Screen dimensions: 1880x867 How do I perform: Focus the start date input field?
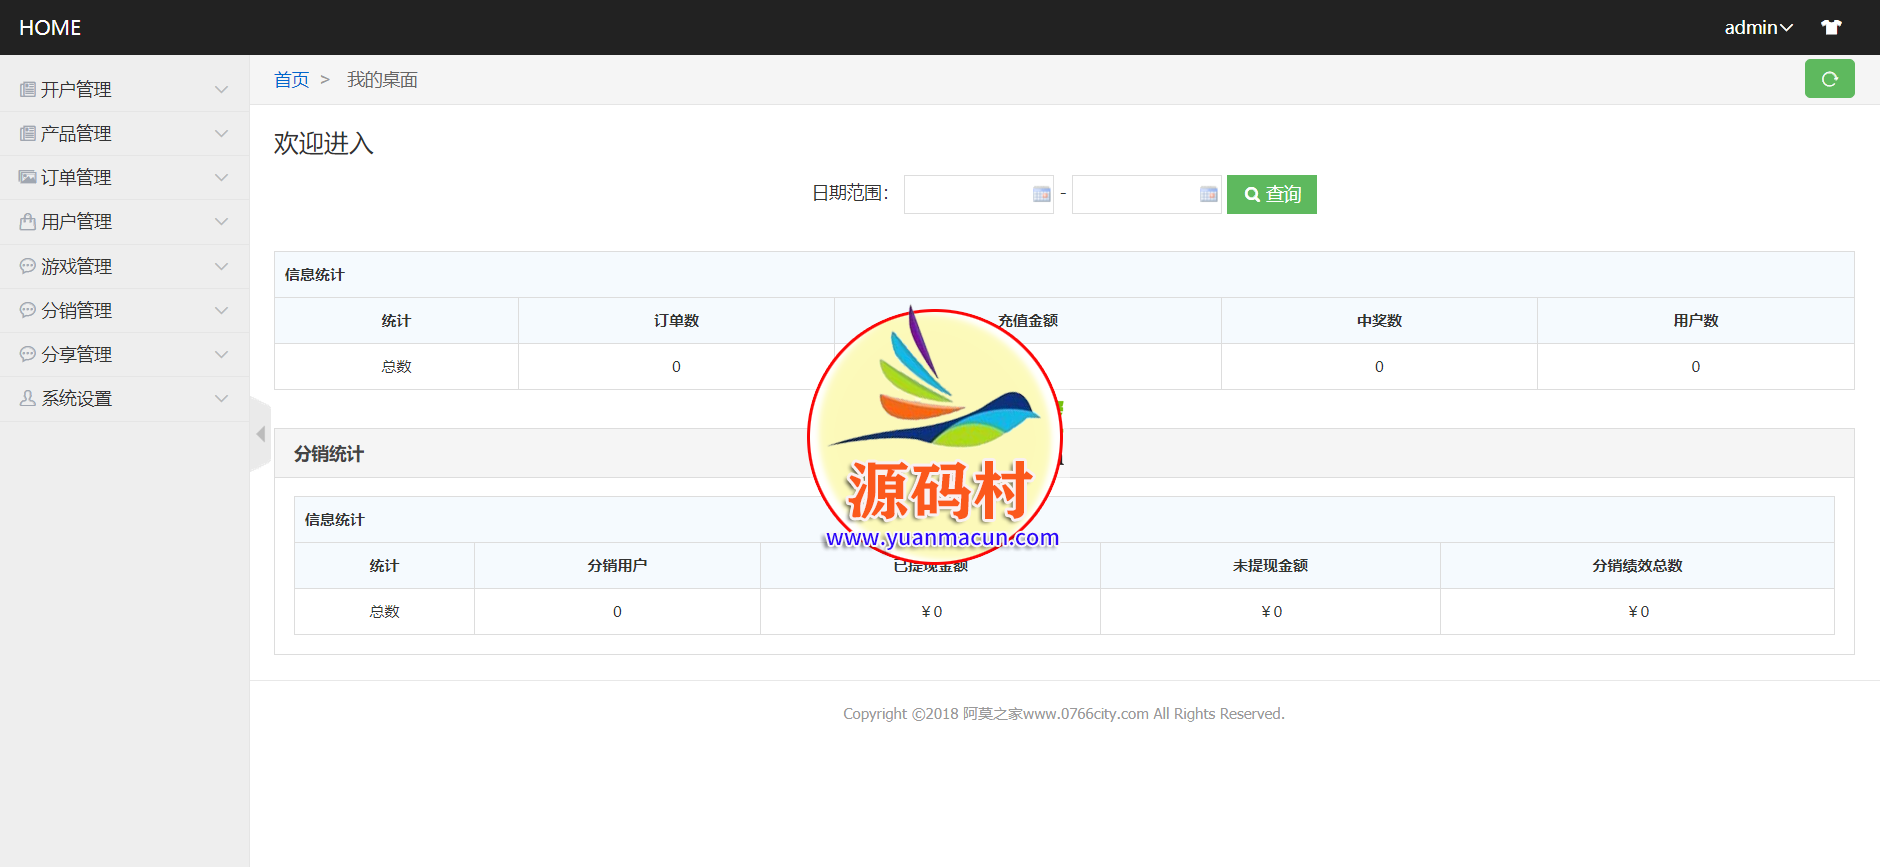click(967, 194)
